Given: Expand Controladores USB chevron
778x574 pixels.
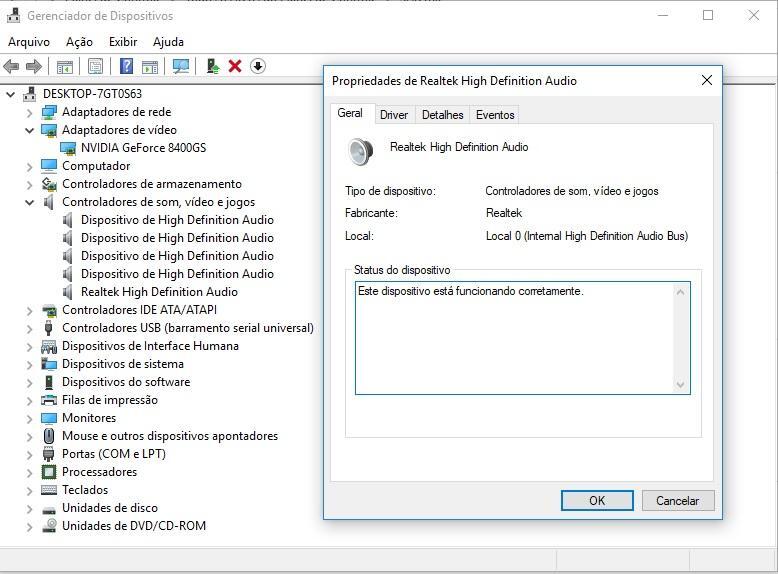Looking at the screenshot, I should (x=30, y=328).
